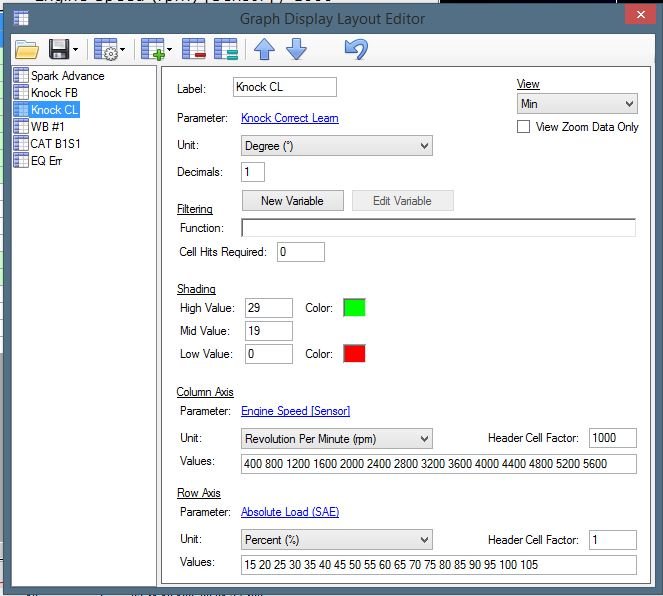Edit Shading Low Value field

[x=268, y=354]
